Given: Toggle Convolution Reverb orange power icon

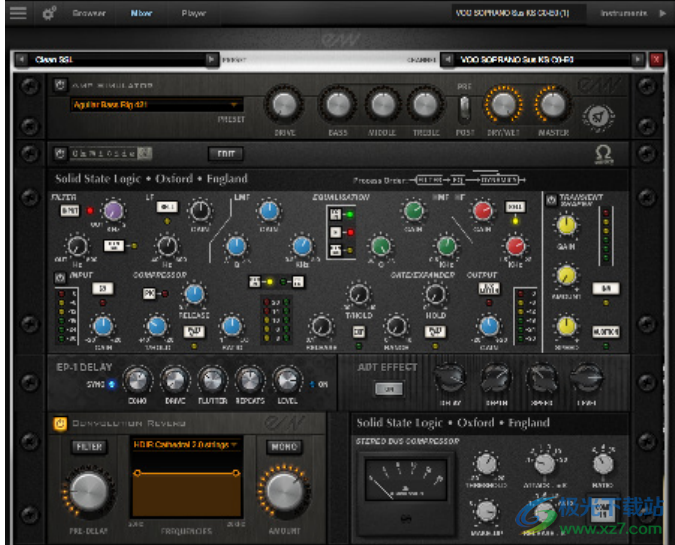Looking at the screenshot, I should point(60,424).
